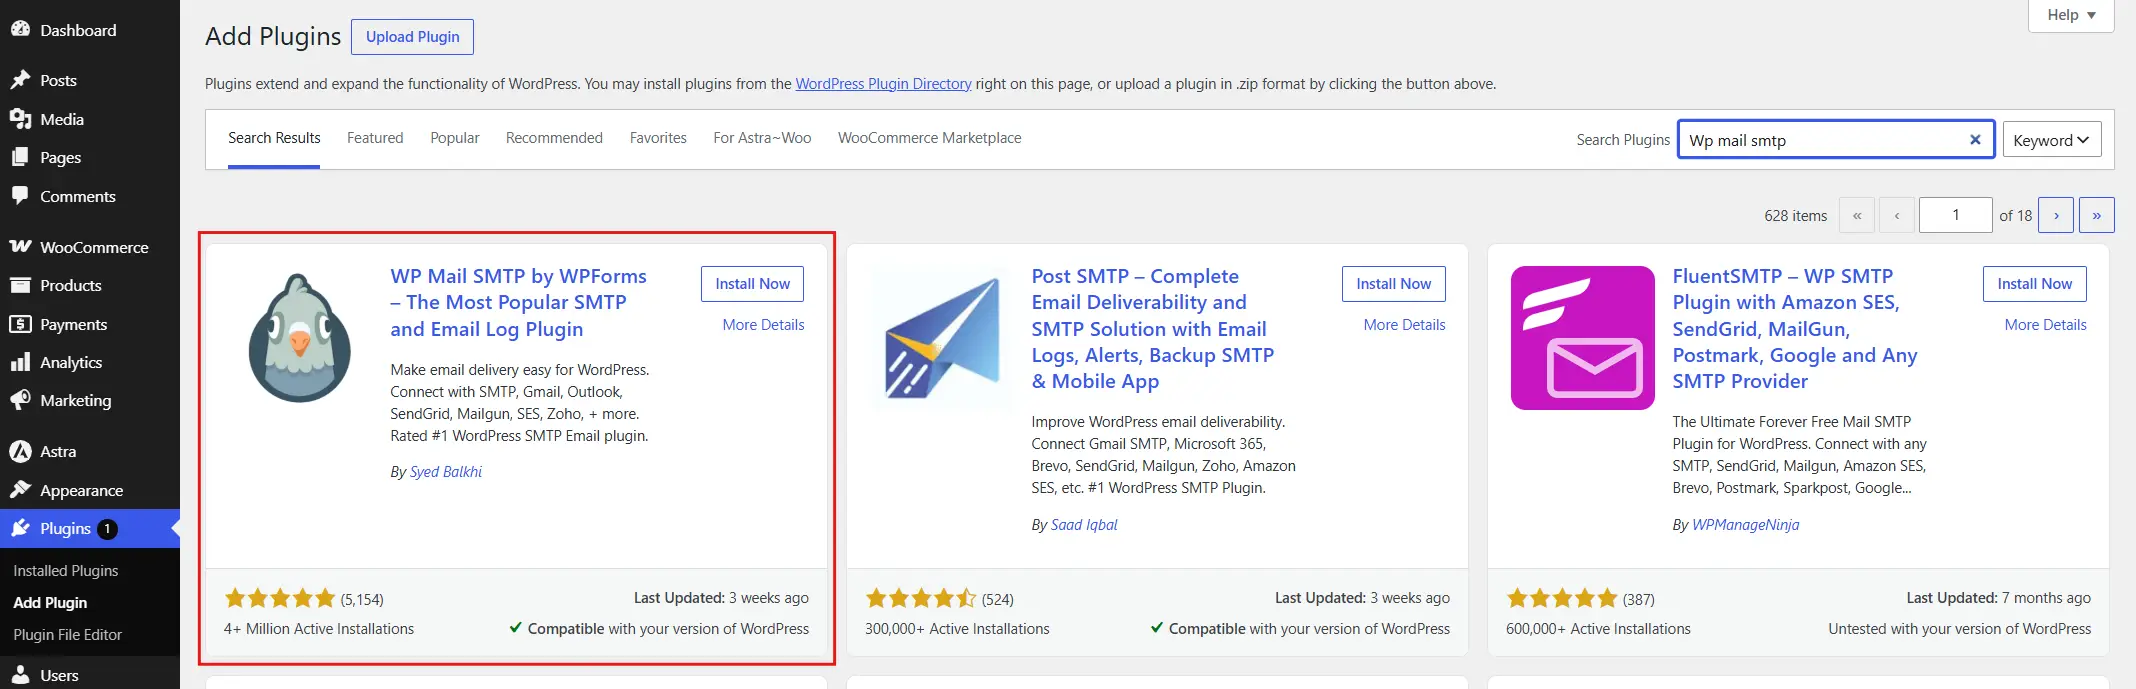Click the Plugins update count badge

[107, 529]
